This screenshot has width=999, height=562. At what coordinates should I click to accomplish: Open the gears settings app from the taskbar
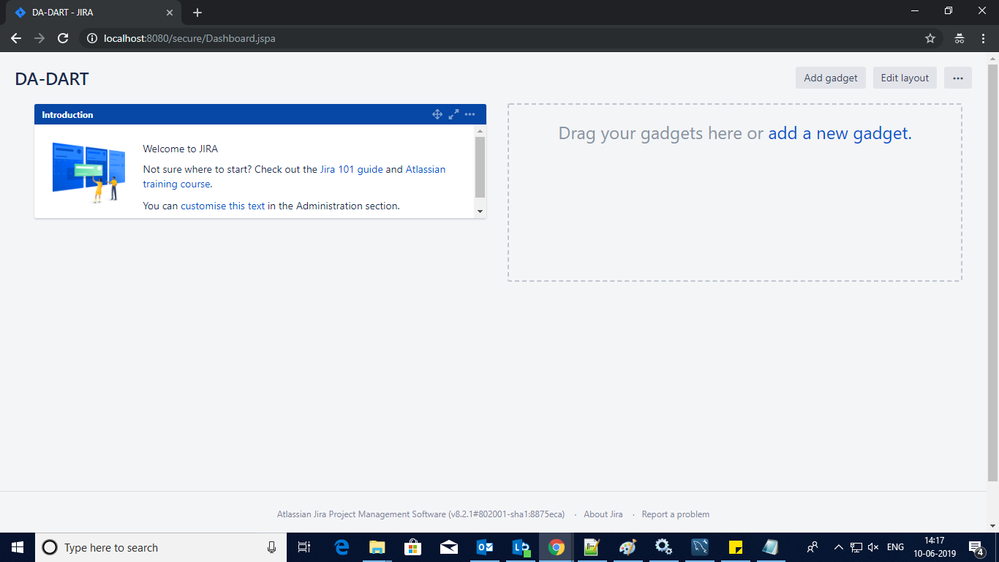pos(663,547)
